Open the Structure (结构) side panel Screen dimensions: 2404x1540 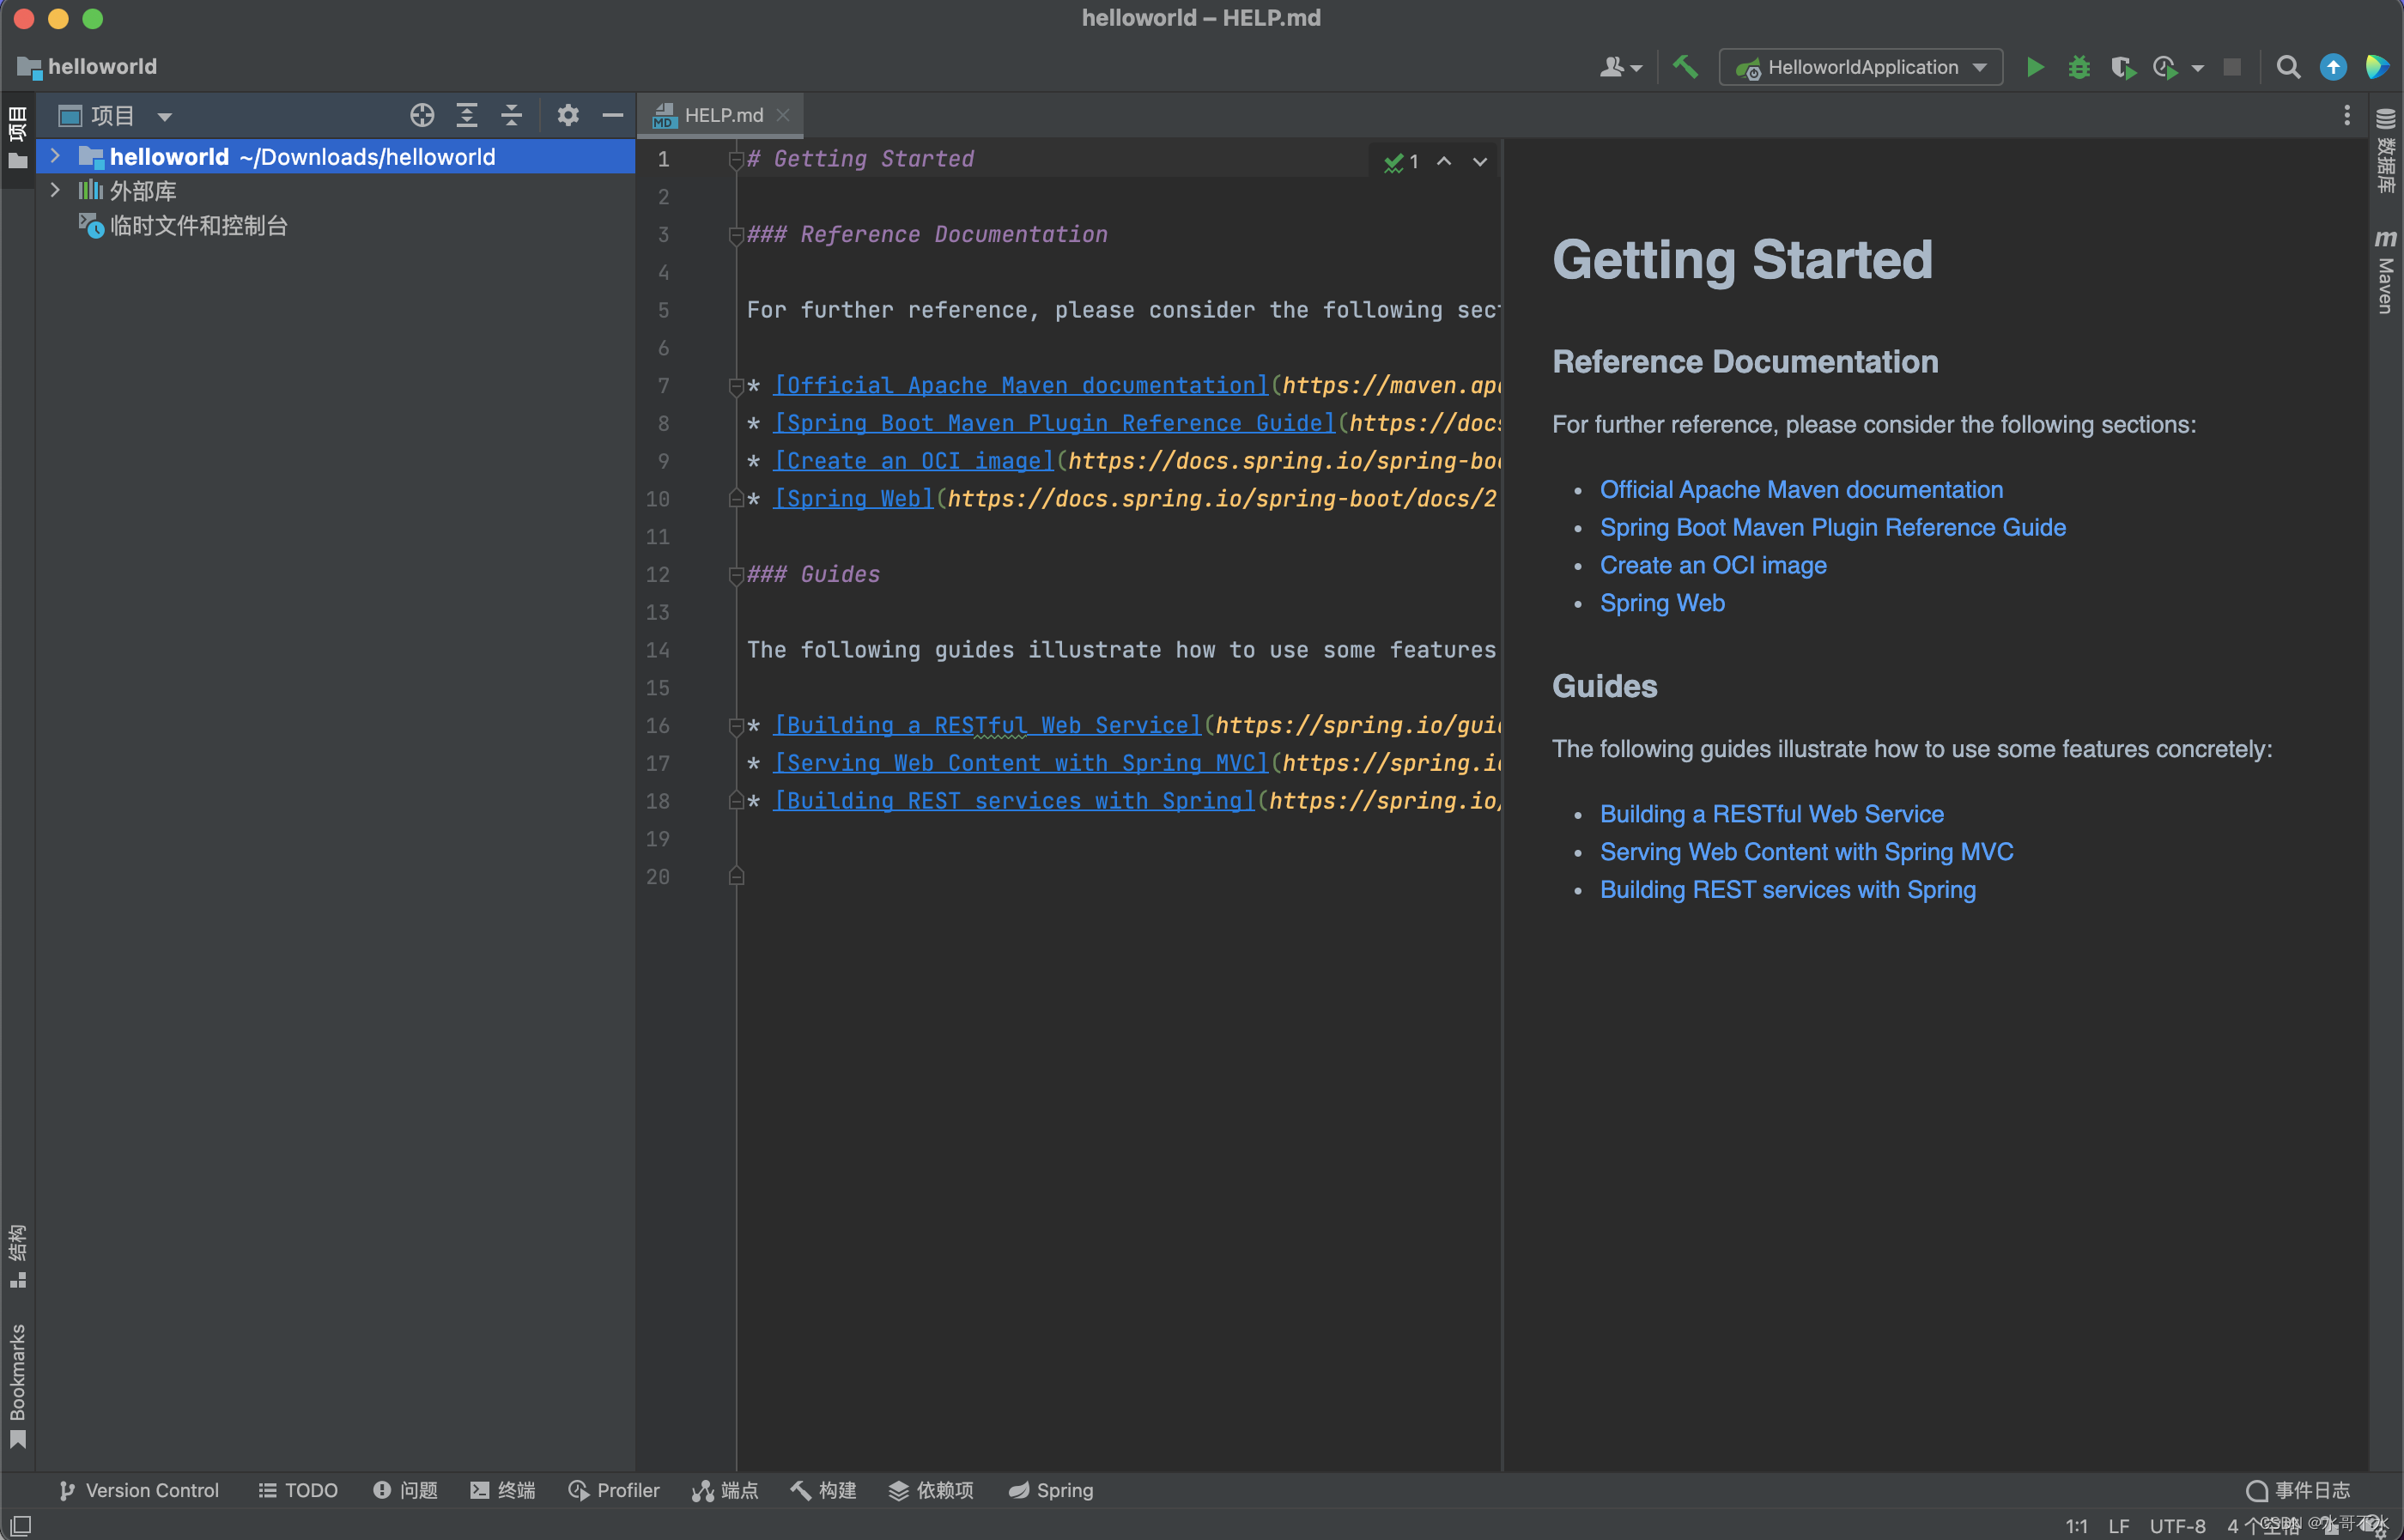[x=18, y=1256]
